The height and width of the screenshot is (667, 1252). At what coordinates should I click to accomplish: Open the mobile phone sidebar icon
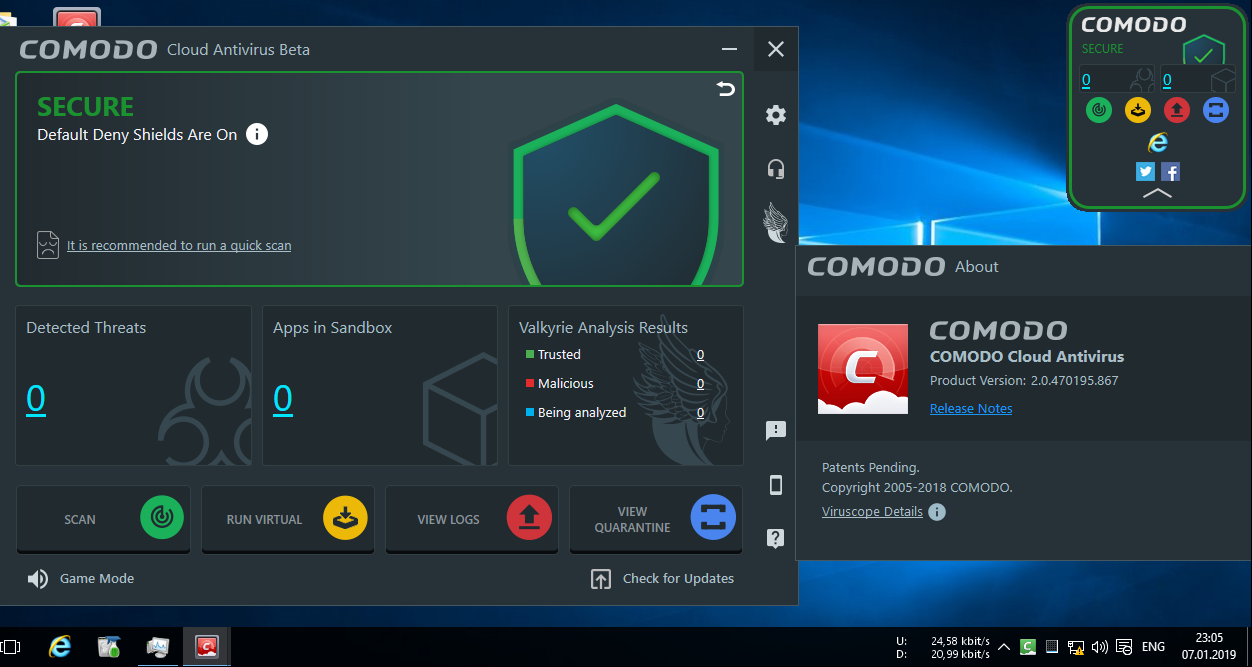tap(776, 485)
